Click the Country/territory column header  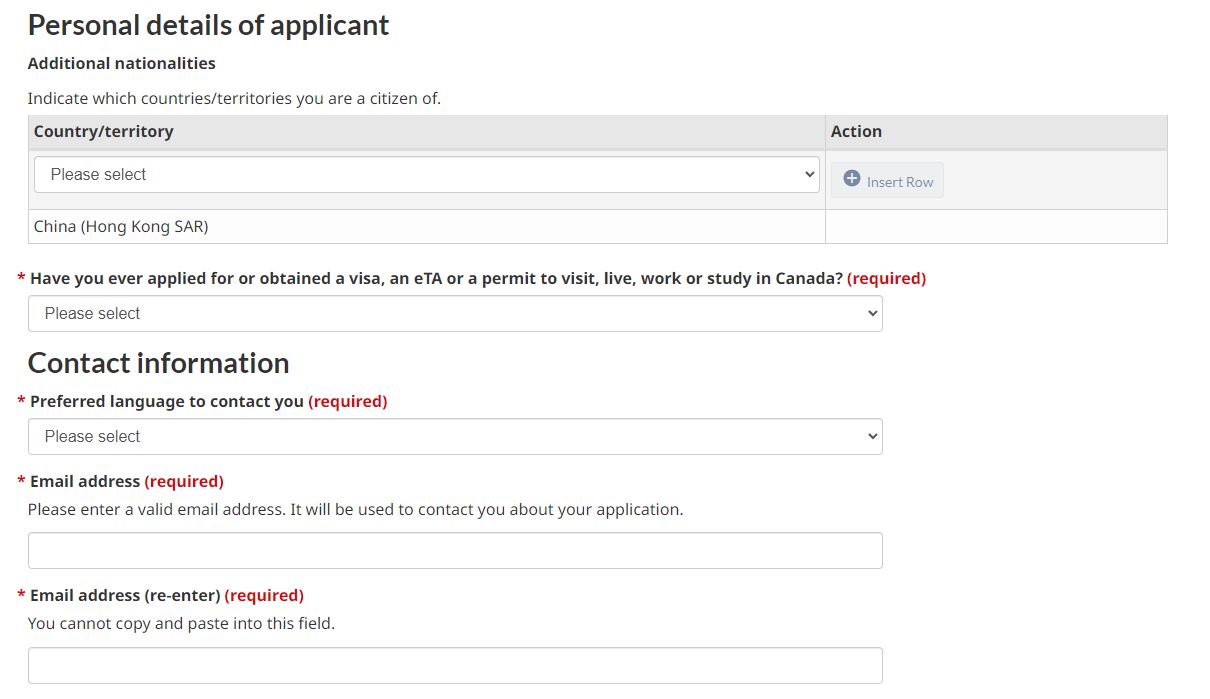click(x=104, y=131)
